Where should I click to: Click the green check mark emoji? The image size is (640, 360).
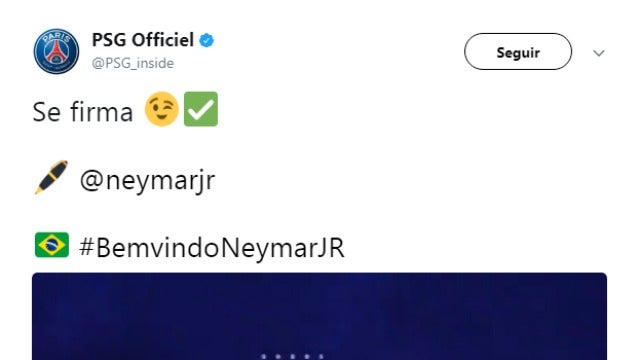[201, 109]
